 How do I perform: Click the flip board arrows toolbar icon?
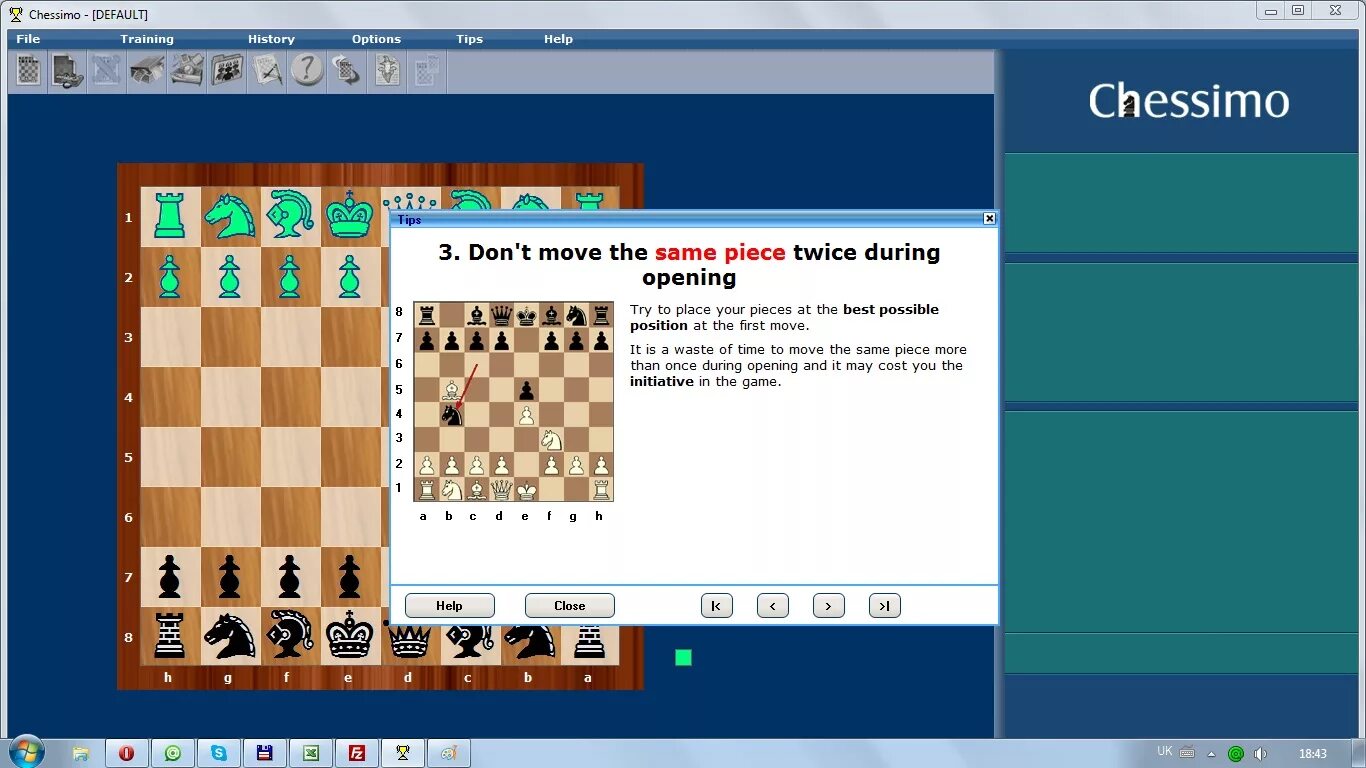click(x=347, y=71)
